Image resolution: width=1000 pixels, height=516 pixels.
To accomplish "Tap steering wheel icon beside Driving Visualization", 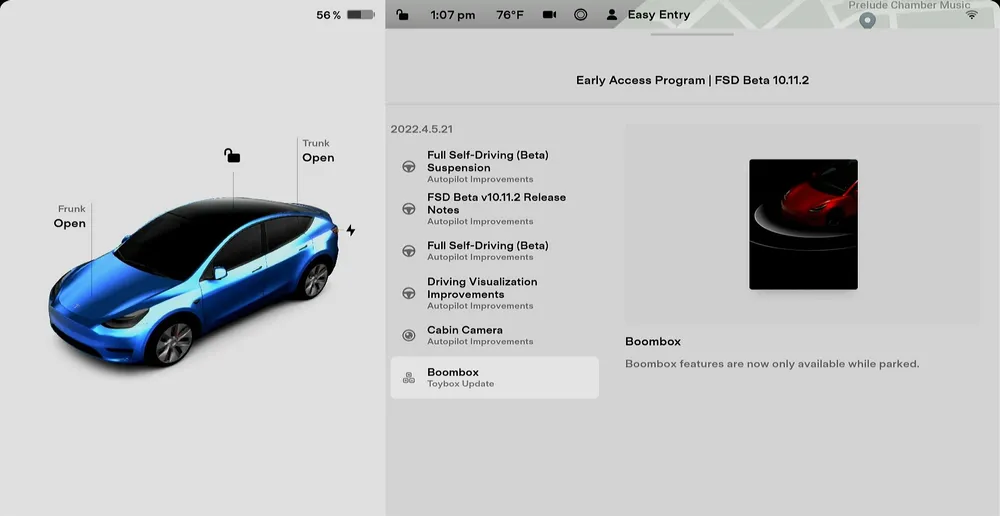I will 409,293.
